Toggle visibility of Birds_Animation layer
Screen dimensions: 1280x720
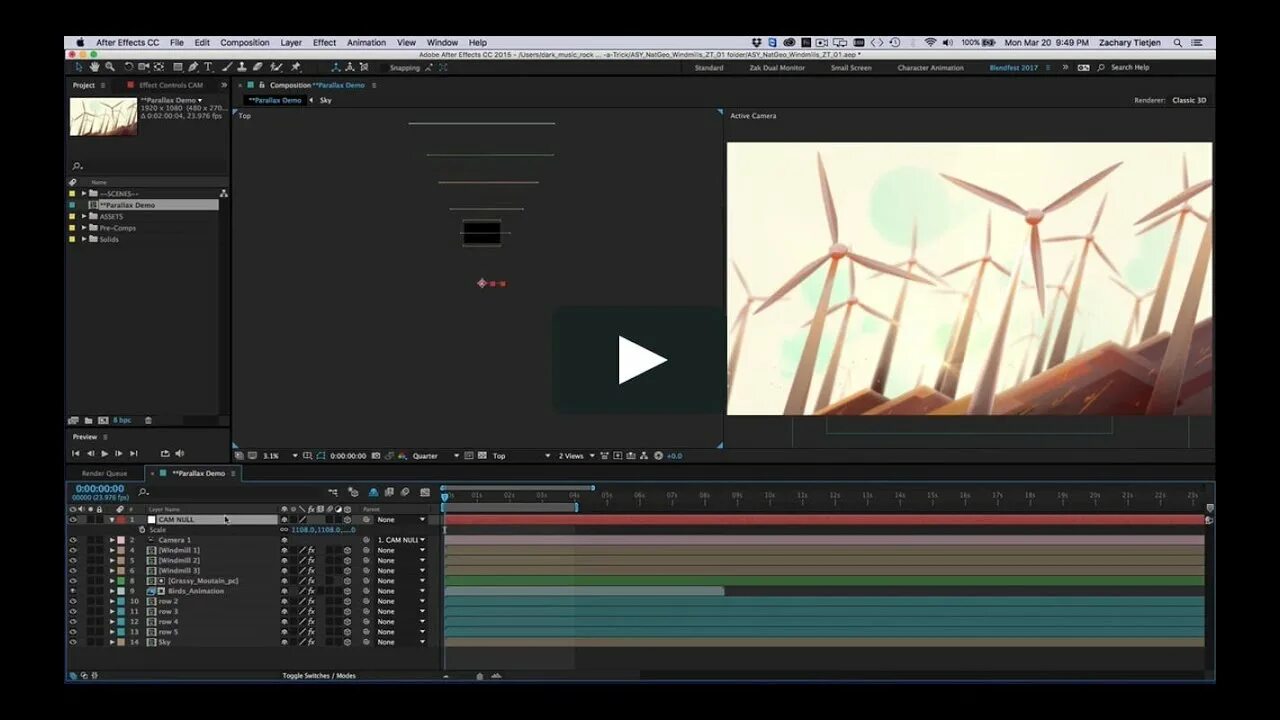(x=72, y=591)
